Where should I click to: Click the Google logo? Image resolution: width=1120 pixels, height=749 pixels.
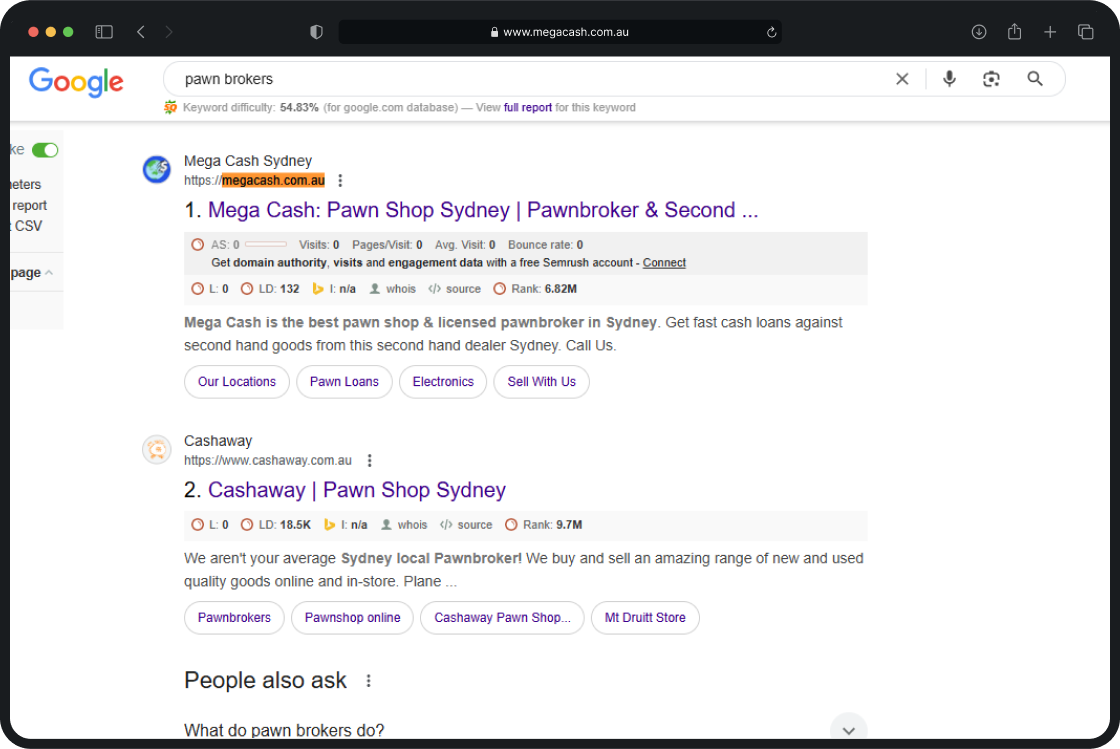[x=76, y=81]
